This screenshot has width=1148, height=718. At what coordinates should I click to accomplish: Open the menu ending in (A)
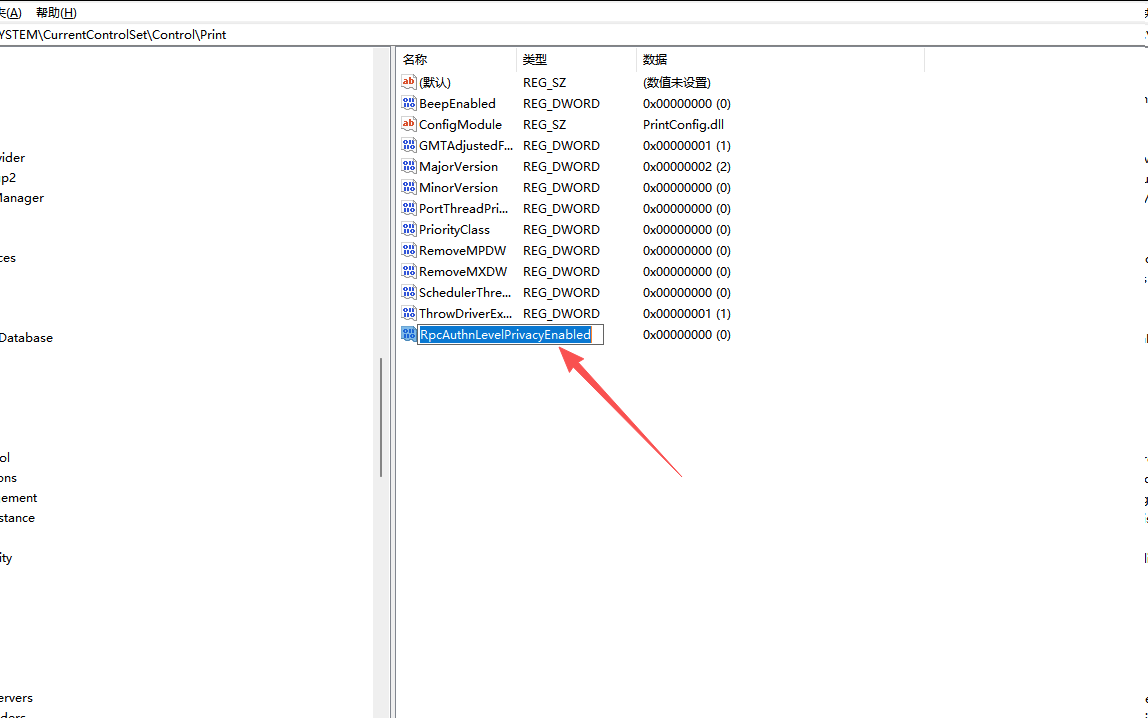point(8,12)
